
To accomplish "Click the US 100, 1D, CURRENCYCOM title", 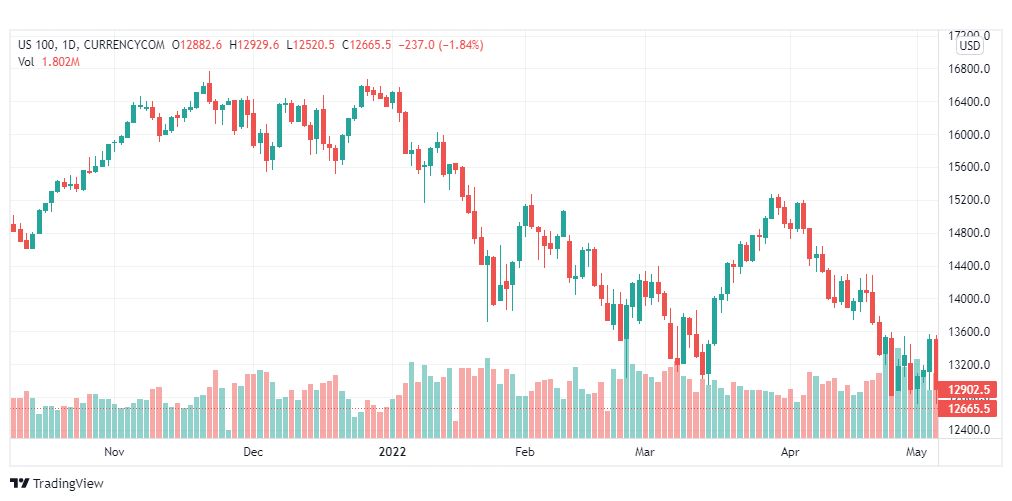I will click(x=92, y=45).
